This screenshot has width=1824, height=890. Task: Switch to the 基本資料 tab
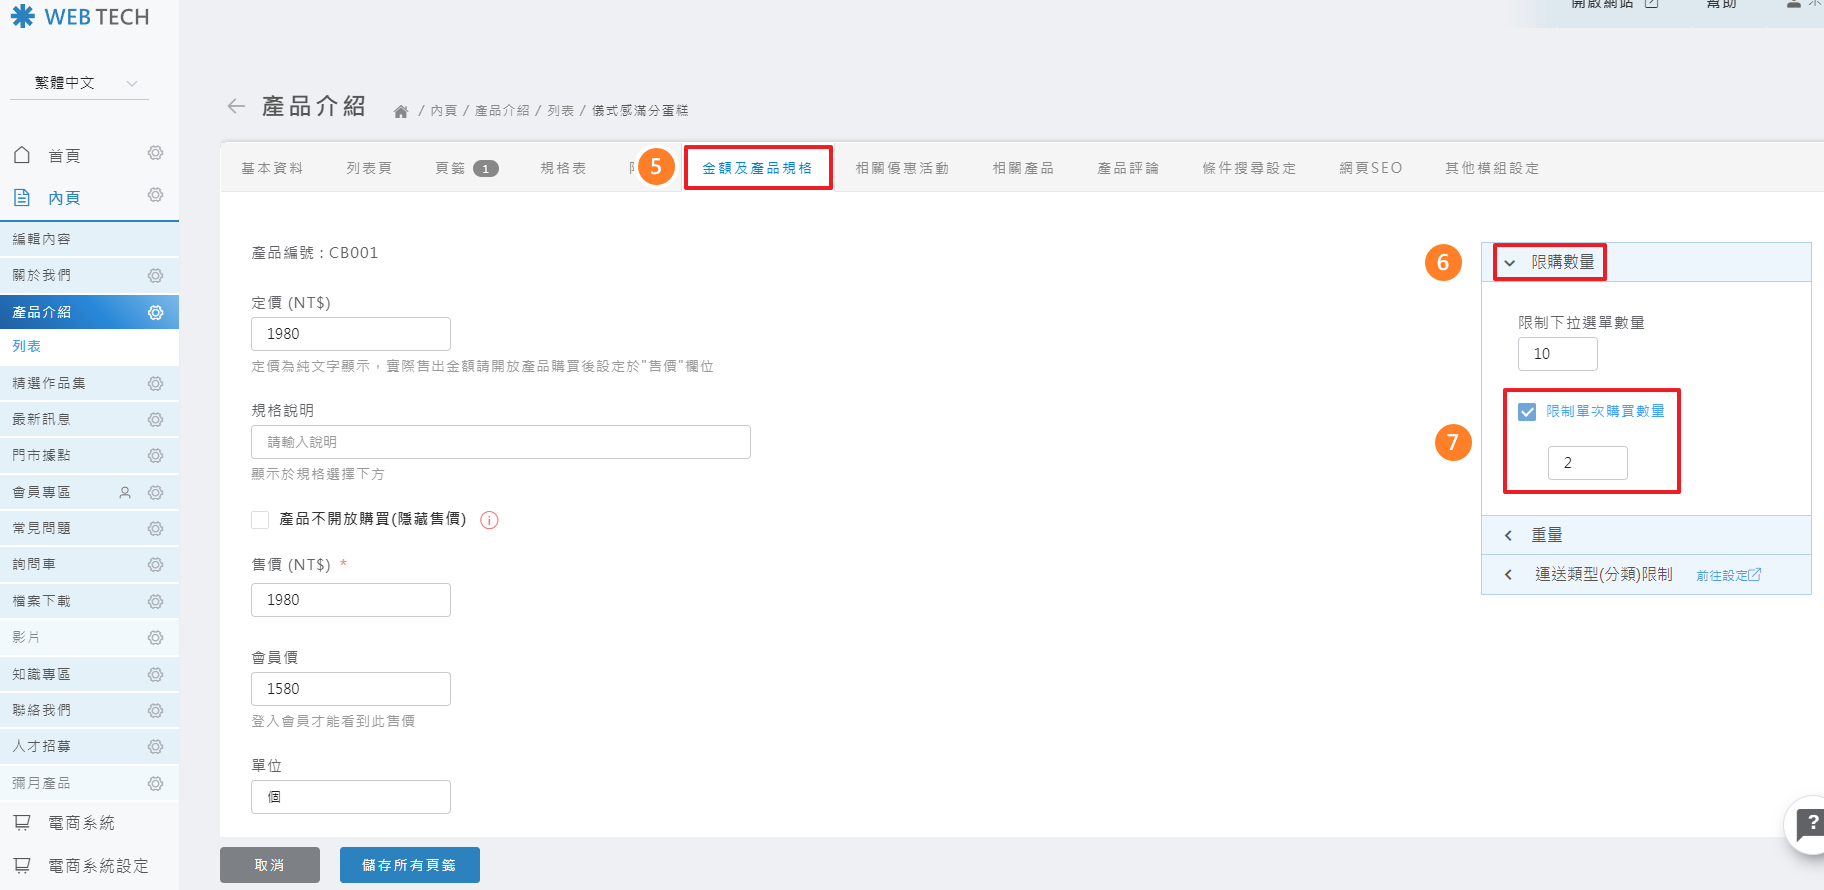coord(272,168)
